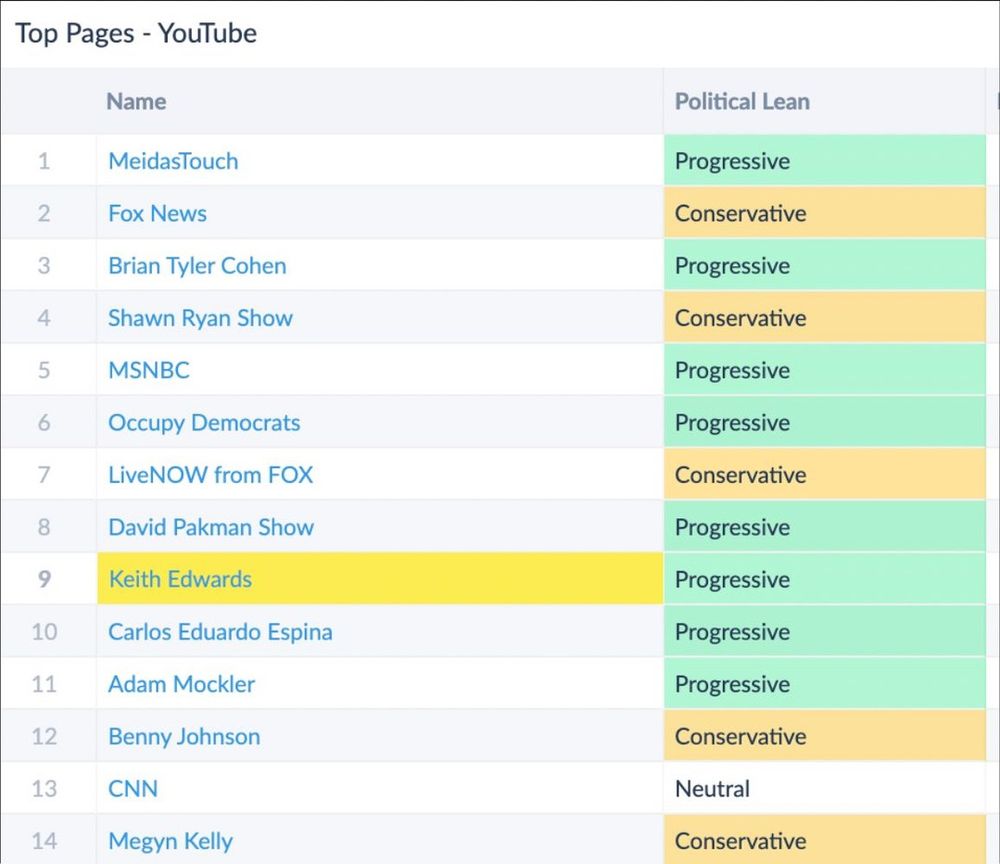
Task: Open the CNN page link
Action: (133, 788)
